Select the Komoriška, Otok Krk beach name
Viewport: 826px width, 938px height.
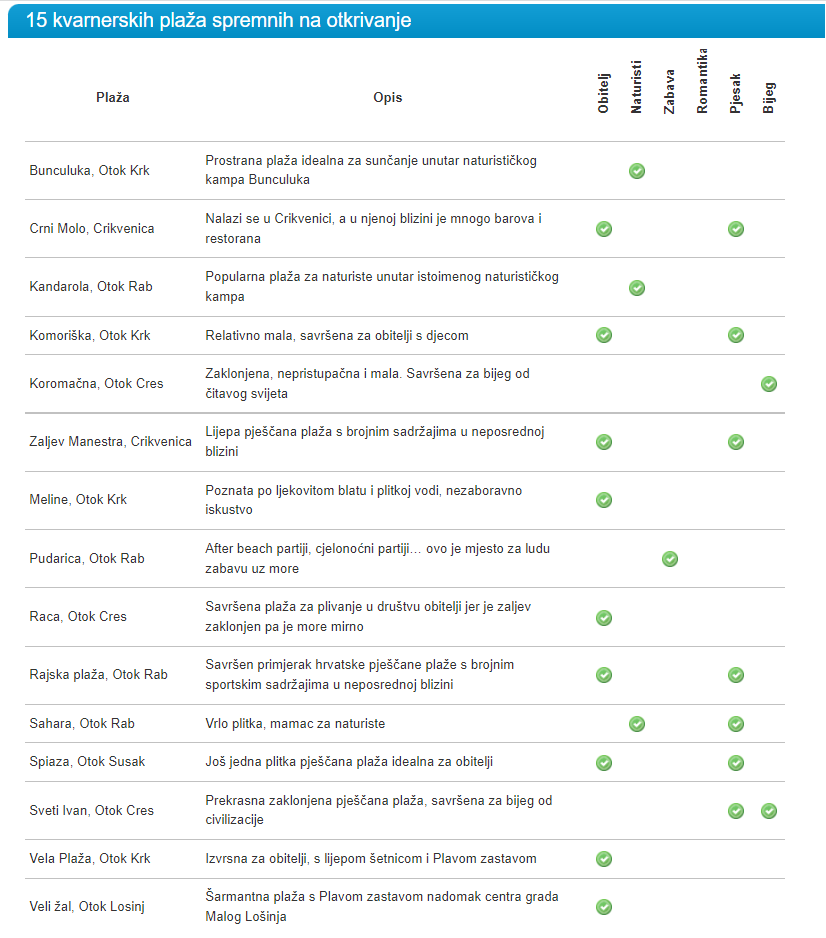(x=90, y=336)
